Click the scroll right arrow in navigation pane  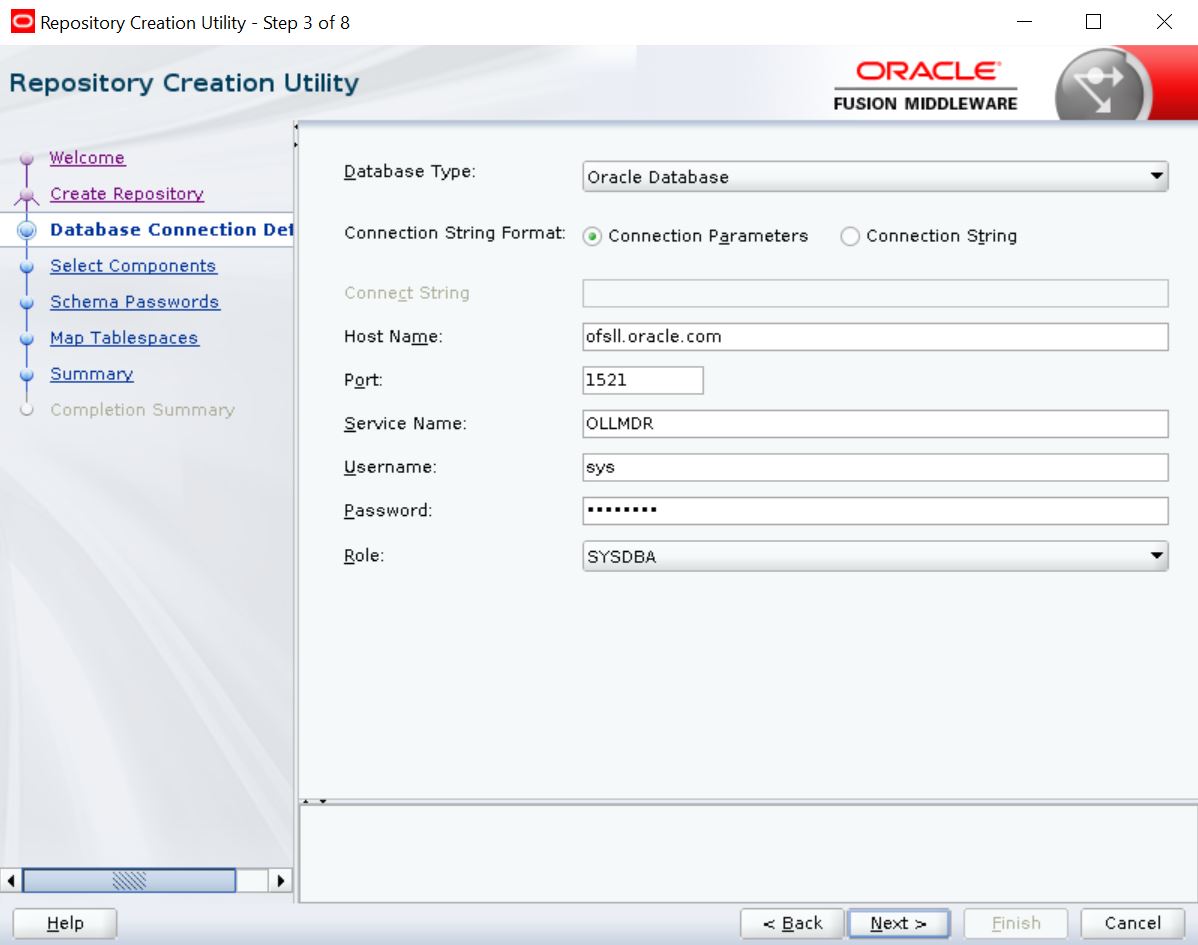pos(280,880)
